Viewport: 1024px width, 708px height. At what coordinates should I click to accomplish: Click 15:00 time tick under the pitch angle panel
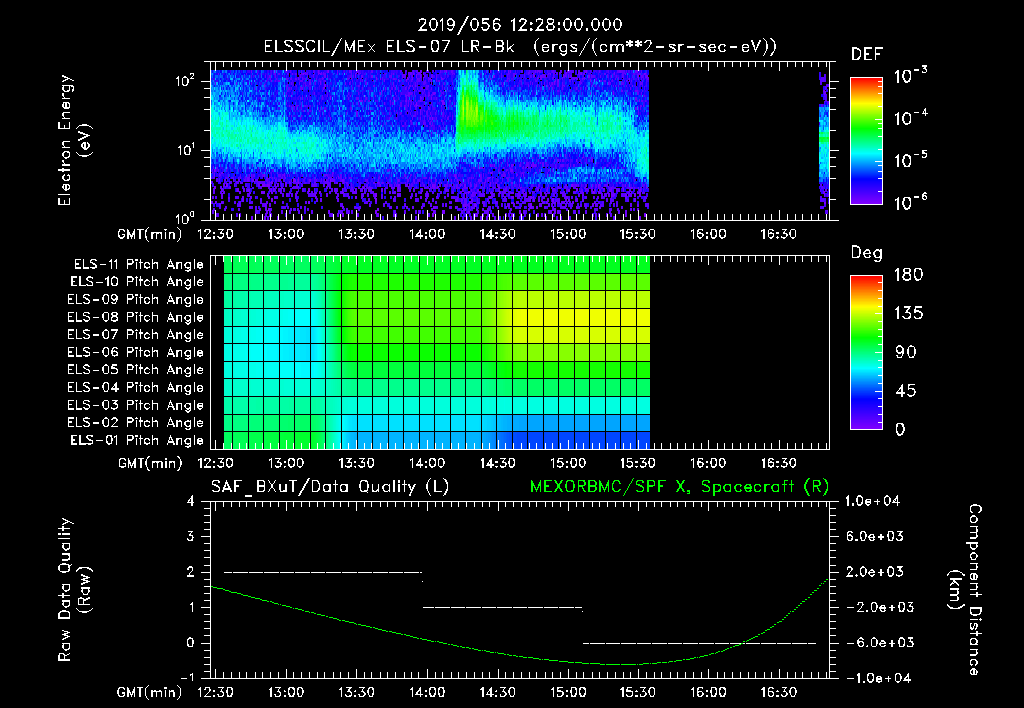click(x=568, y=463)
